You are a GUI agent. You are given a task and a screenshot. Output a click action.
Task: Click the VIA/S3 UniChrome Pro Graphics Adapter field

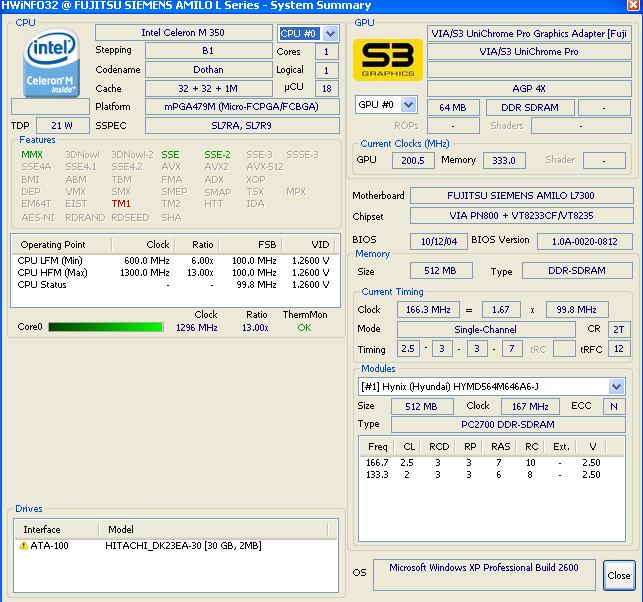[529, 34]
